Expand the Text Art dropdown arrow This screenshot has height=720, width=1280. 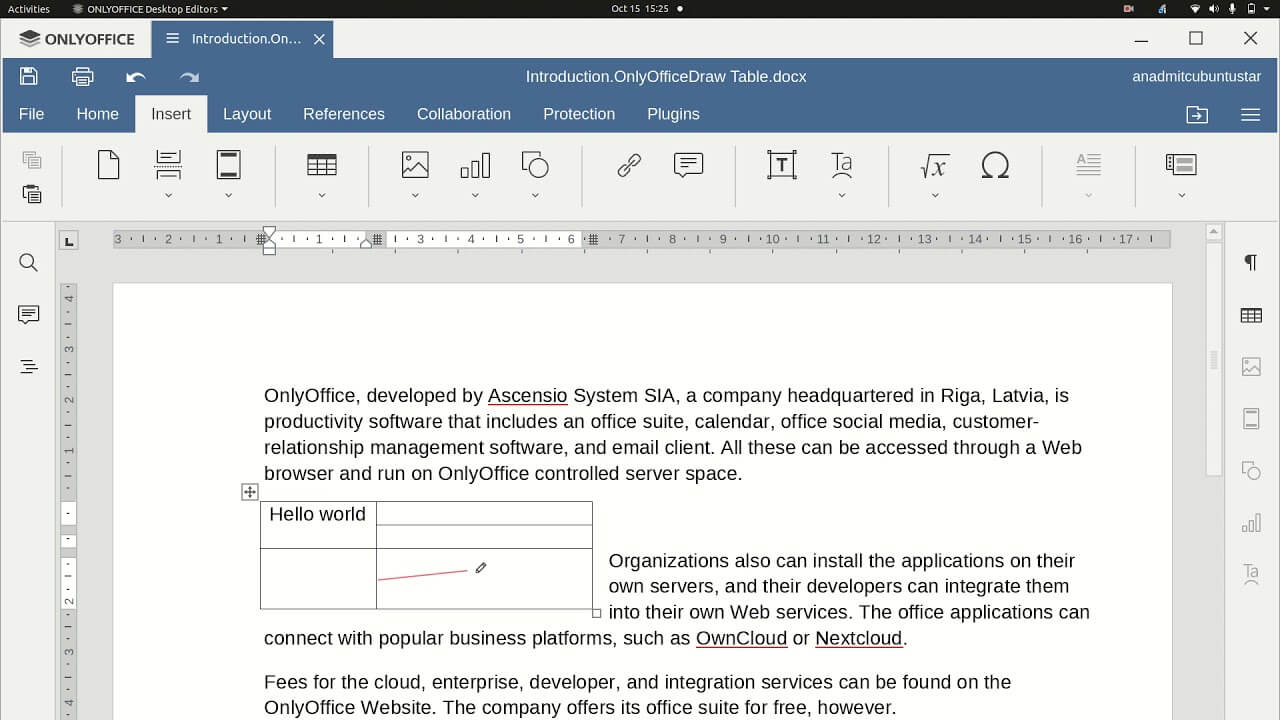point(842,196)
